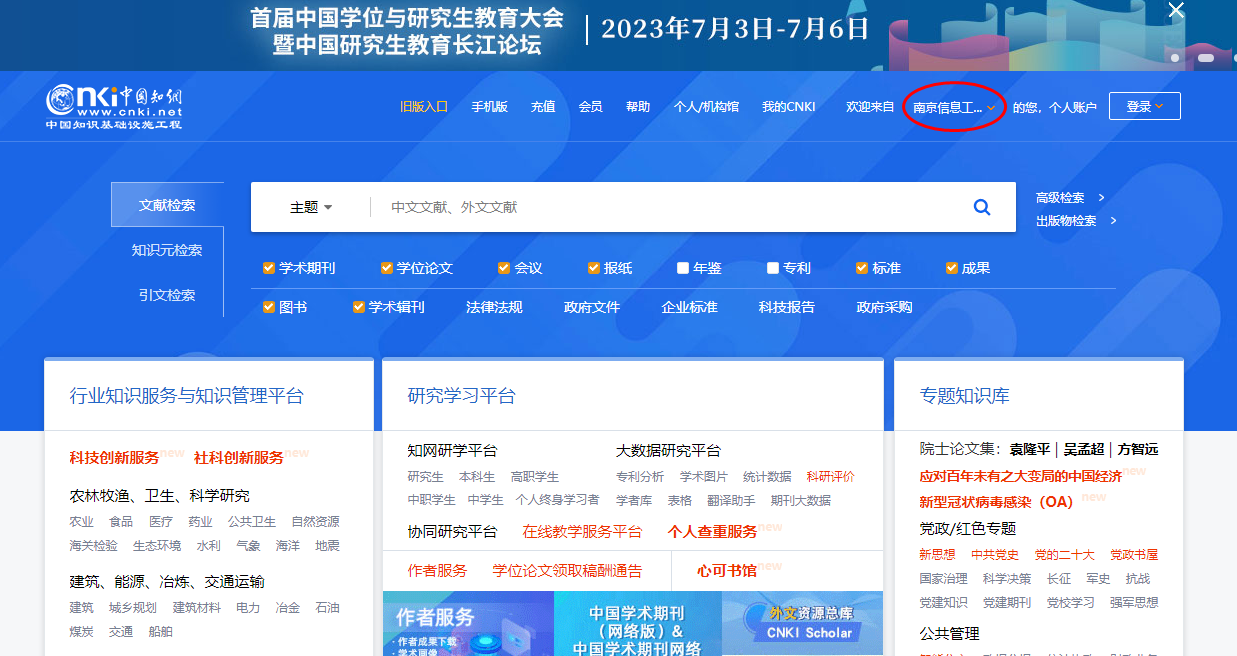1237x656 pixels.
Task: Open 袁隆平 academician collection
Action: tap(1030, 449)
